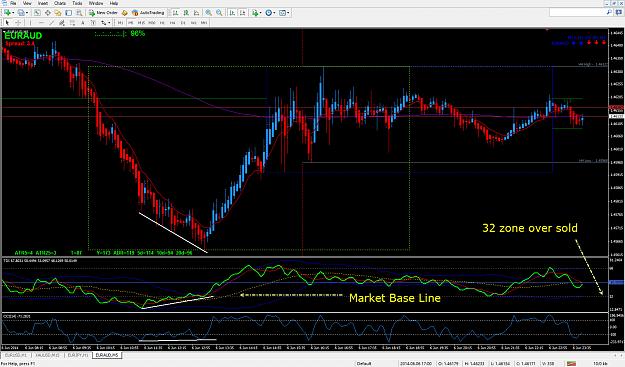Select the equidistant channel tool
The height and width of the screenshot is (367, 625).
coord(62,23)
